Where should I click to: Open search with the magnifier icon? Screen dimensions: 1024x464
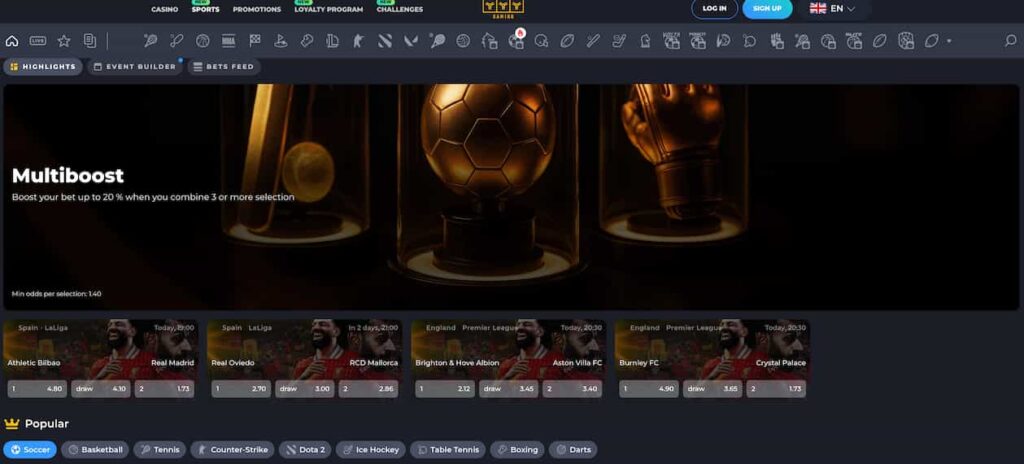(x=1010, y=41)
